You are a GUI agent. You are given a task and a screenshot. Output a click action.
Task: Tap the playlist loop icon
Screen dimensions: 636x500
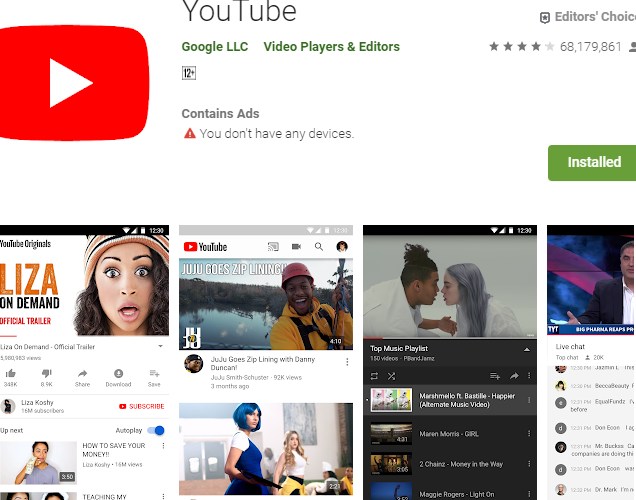coord(374,376)
